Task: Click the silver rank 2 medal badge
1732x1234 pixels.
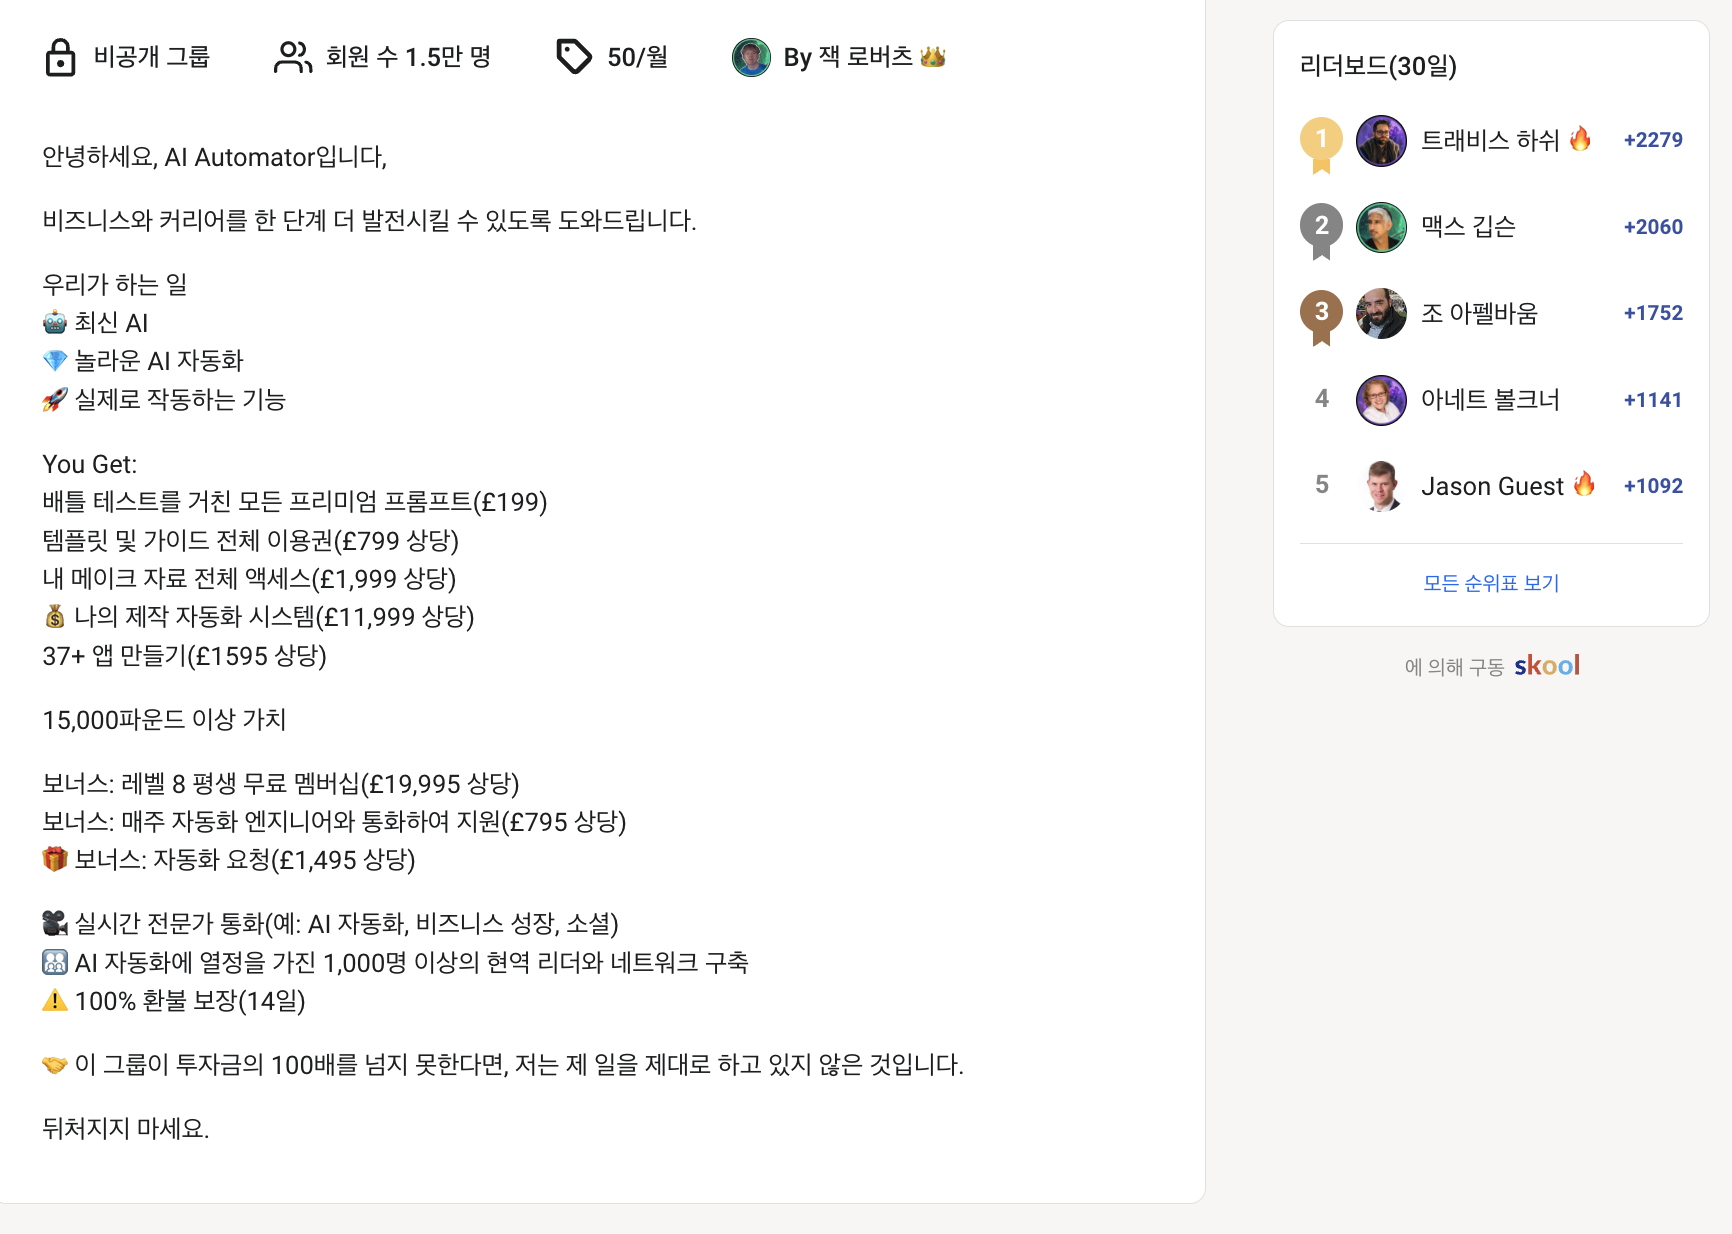Action: [x=1321, y=228]
